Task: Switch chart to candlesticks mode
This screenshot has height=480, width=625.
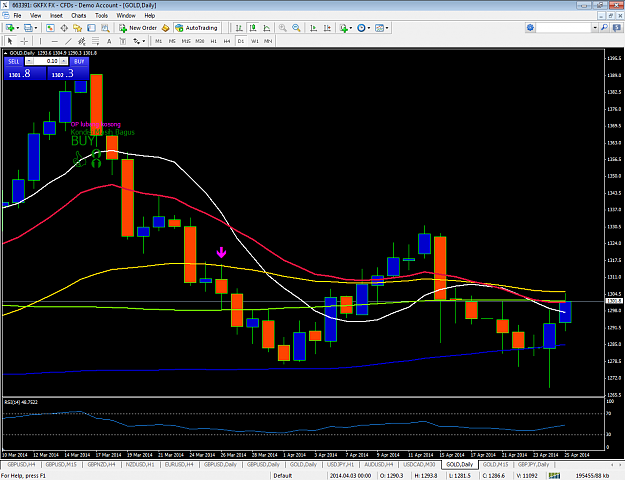Action: coord(253,28)
